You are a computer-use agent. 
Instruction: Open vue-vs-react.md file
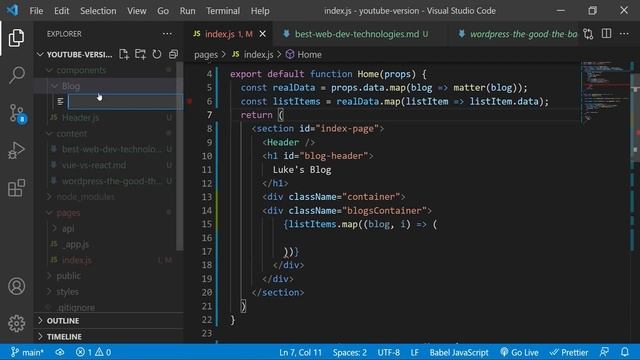click(94, 165)
